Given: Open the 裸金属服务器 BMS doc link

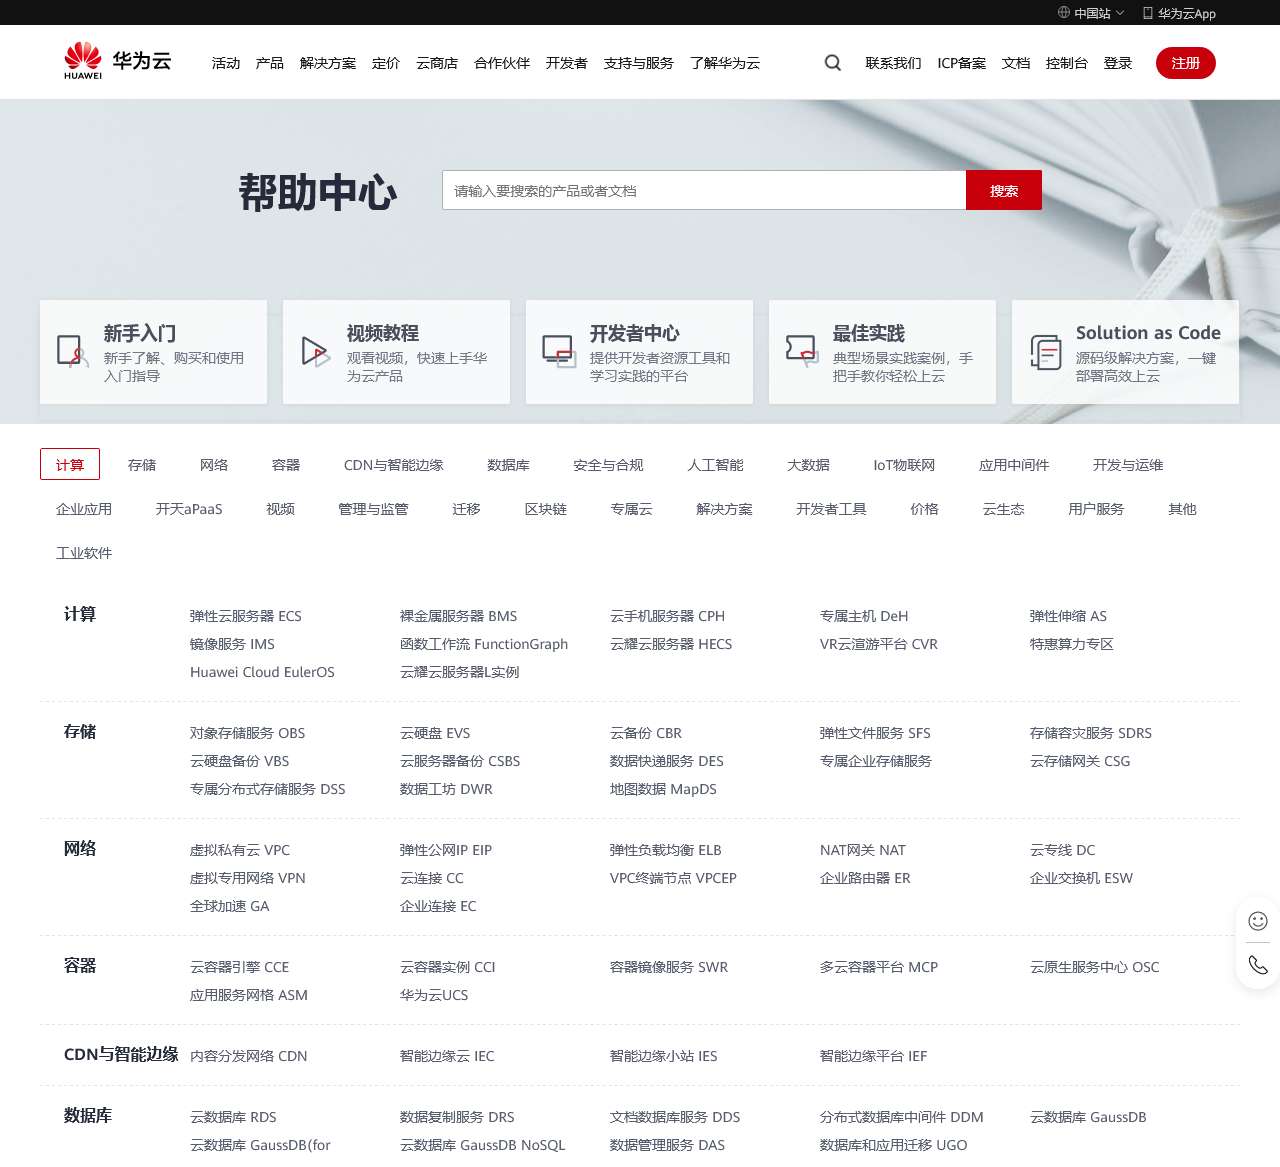Looking at the screenshot, I should (x=459, y=616).
